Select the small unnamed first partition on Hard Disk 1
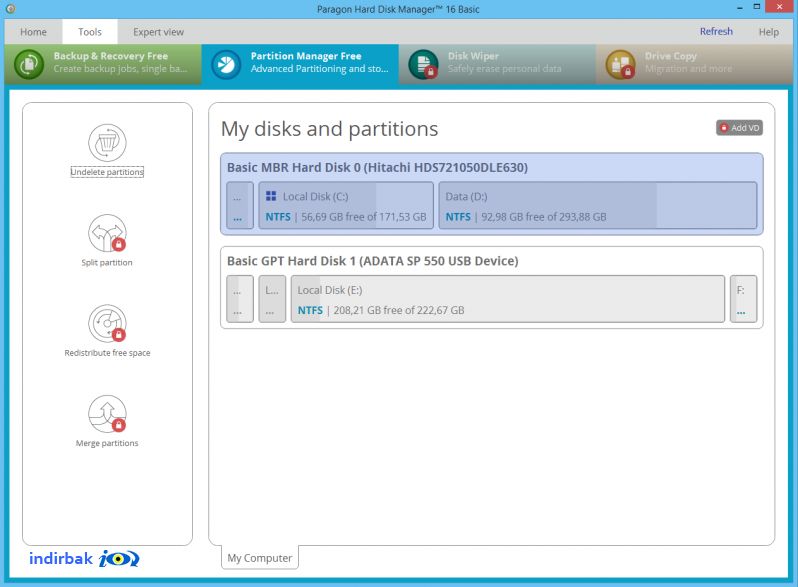Screen dimensions: 798x587 [240, 299]
